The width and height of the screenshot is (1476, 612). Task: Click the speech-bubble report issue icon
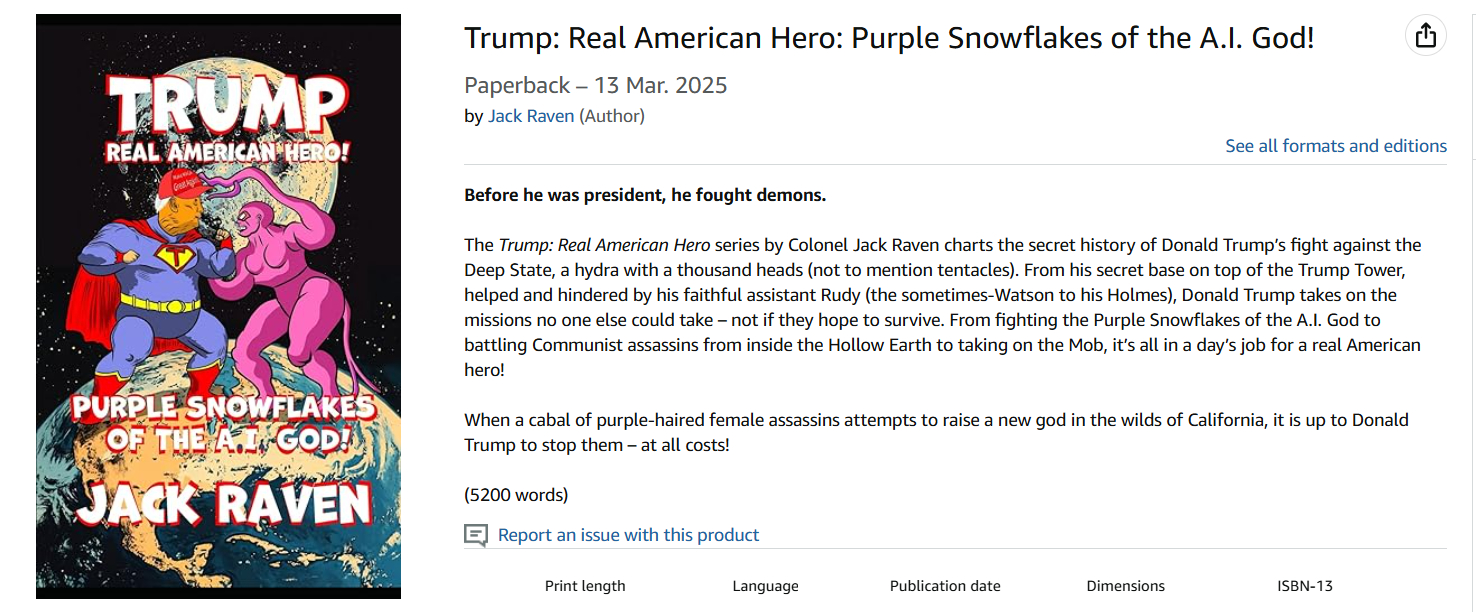476,536
